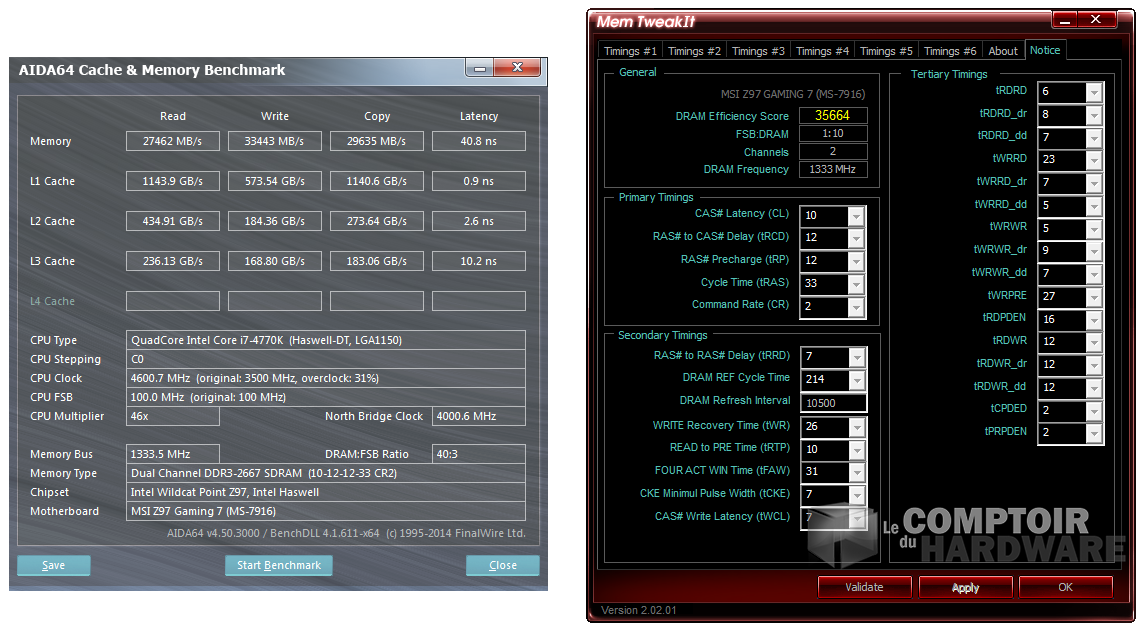Open the Timings #3 tab
The image size is (1143, 628).
point(758,51)
